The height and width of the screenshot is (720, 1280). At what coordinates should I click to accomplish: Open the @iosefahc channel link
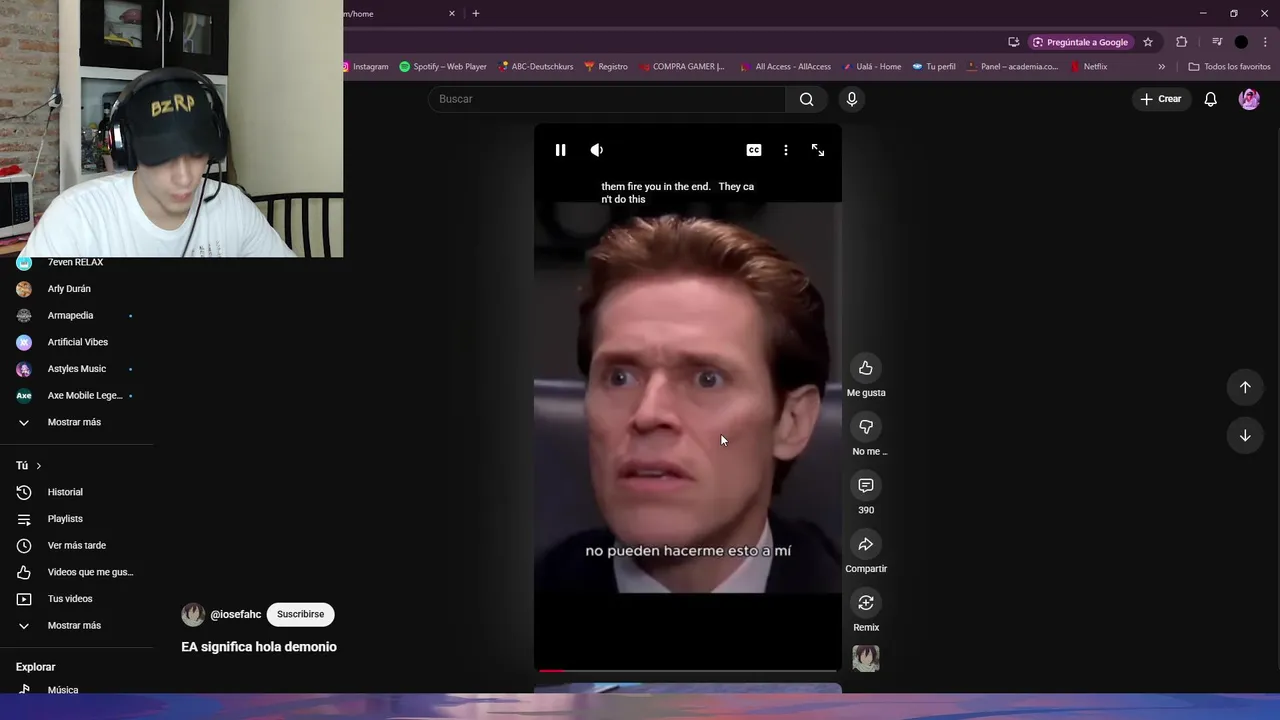[x=236, y=615]
